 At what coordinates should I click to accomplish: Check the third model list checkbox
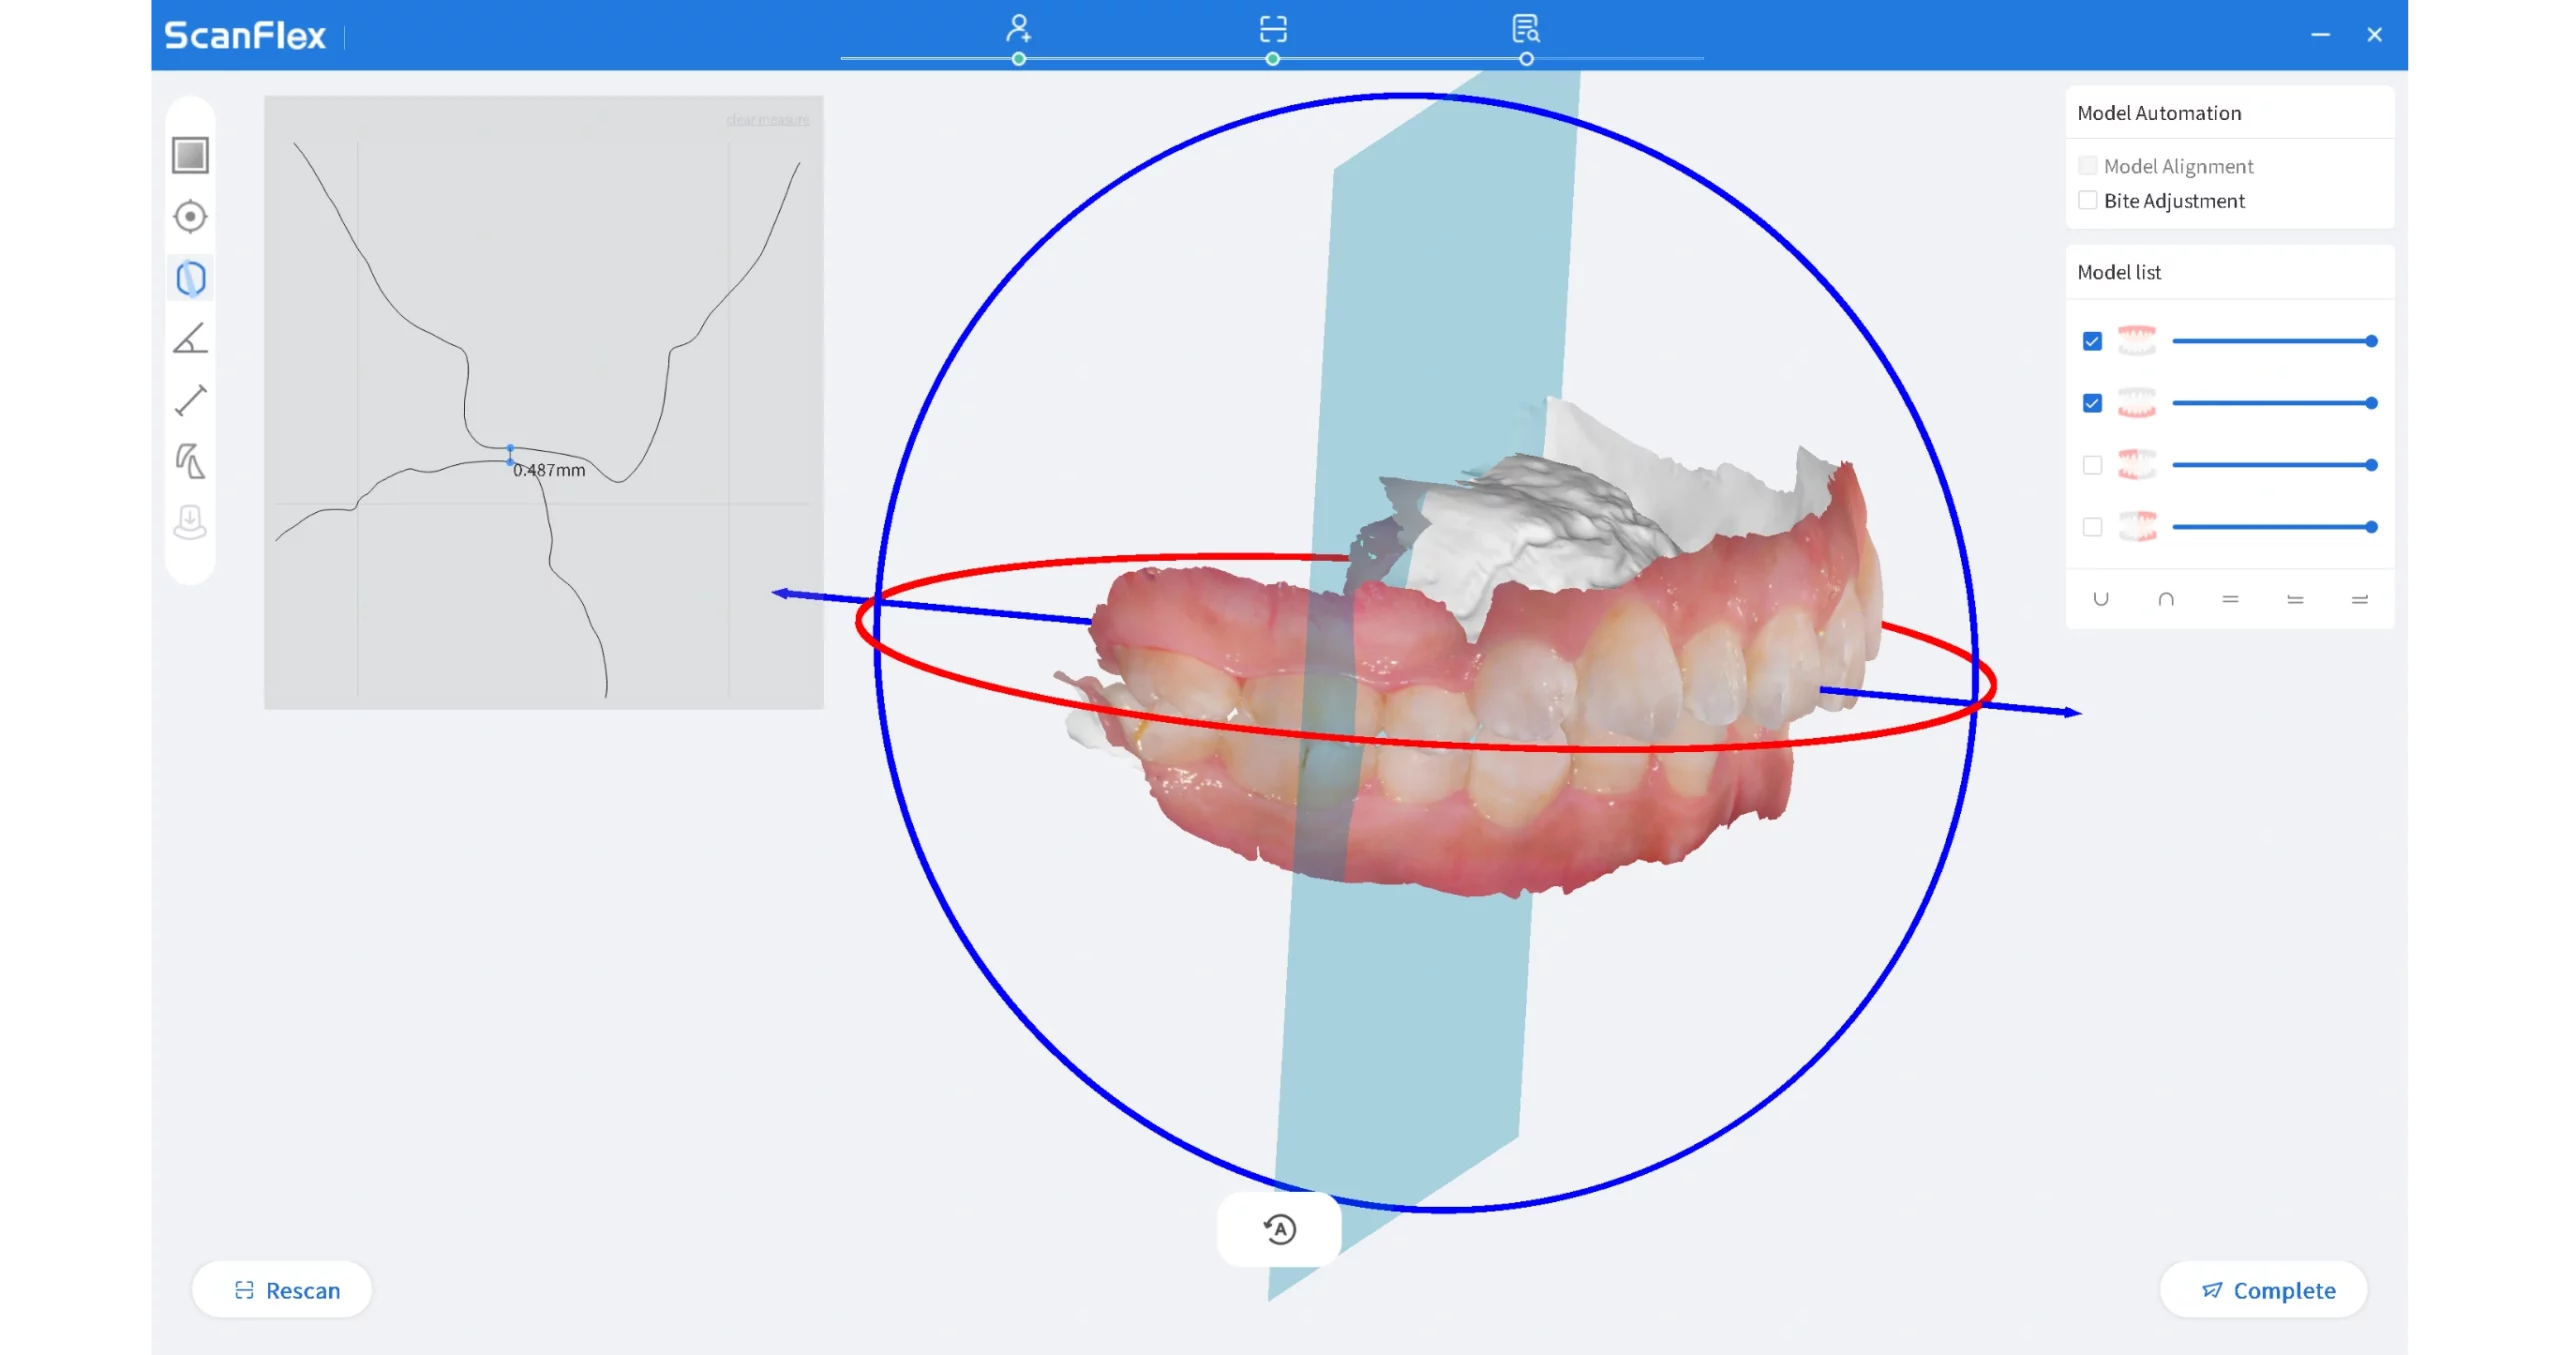click(2092, 465)
